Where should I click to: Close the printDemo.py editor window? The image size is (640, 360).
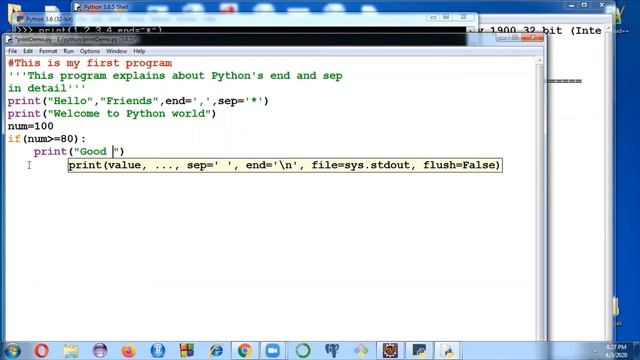[x=533, y=38]
